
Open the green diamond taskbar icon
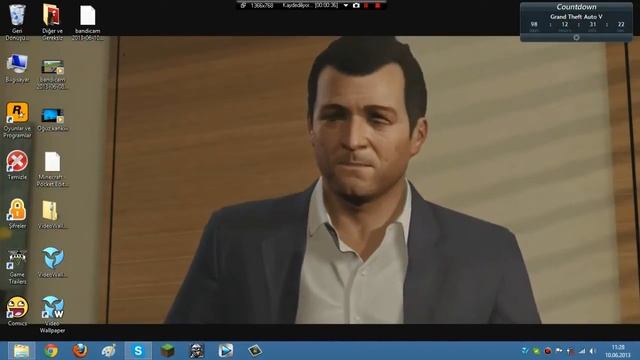point(255,351)
